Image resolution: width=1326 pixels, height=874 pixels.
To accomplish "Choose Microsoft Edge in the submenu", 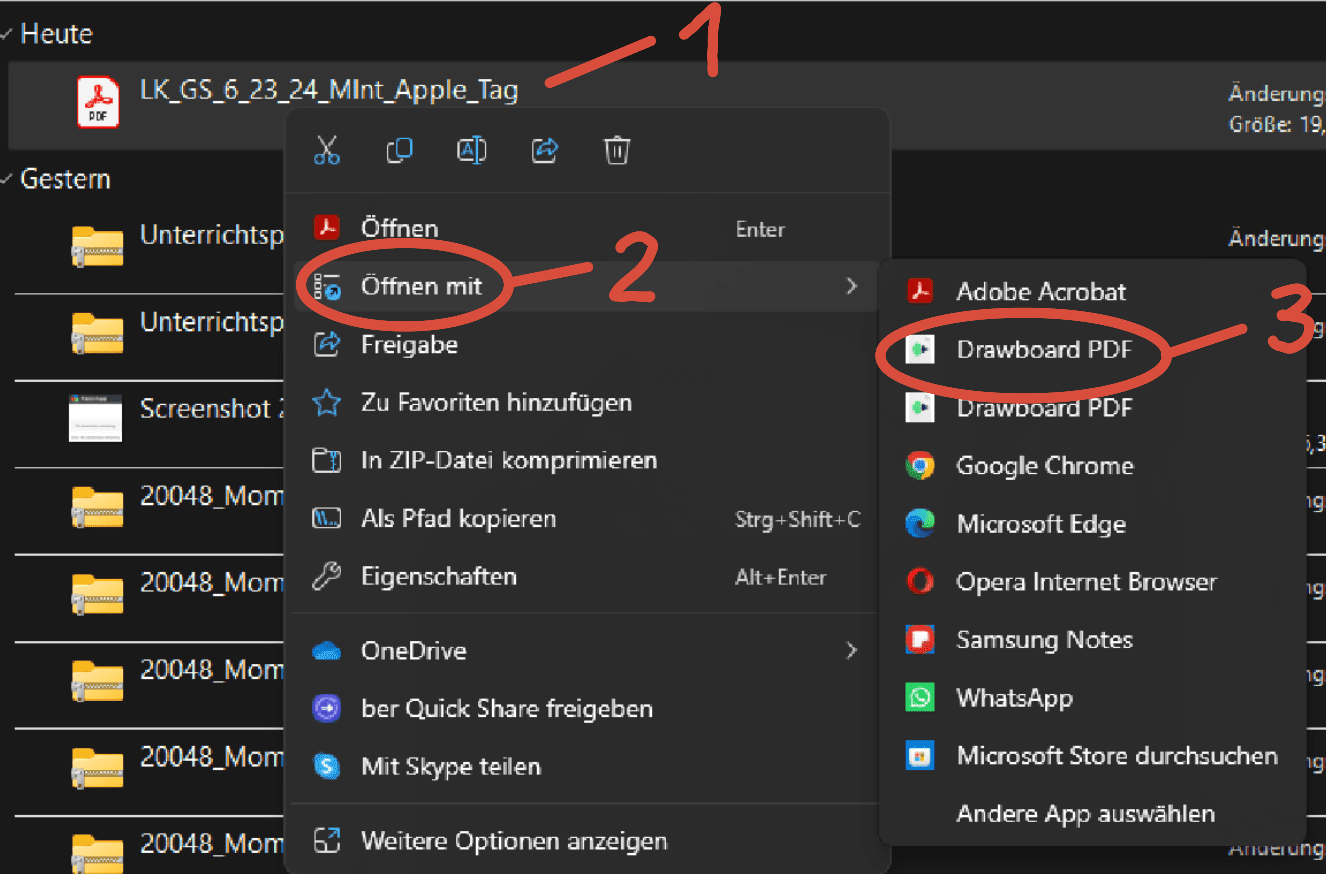I will [x=1093, y=524].
